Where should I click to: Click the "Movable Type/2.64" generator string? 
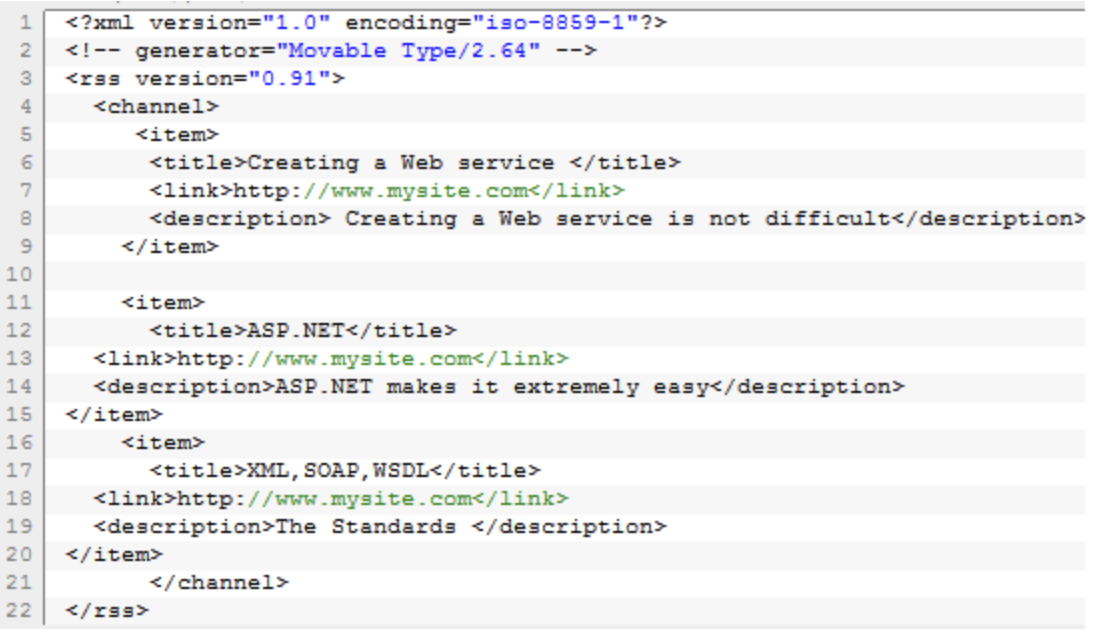[x=408, y=50]
